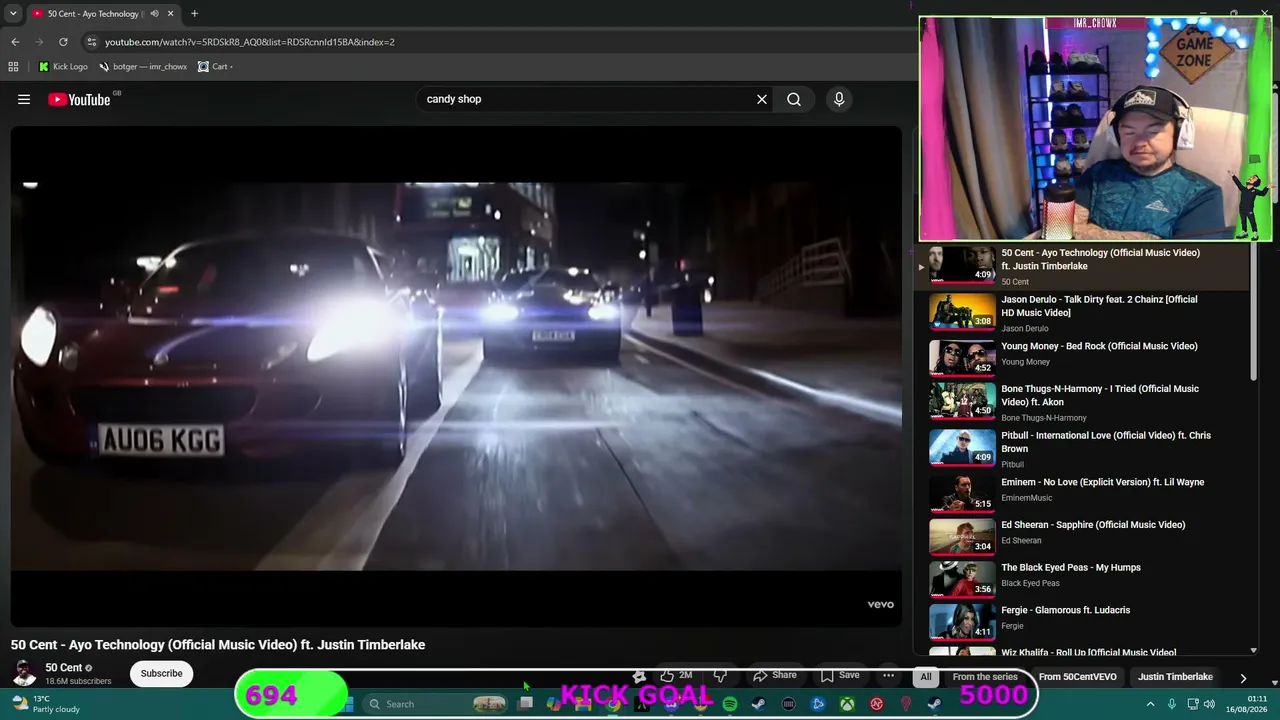1280x720 pixels.
Task: Open the YouTube guide hamburger menu
Action: [24, 99]
